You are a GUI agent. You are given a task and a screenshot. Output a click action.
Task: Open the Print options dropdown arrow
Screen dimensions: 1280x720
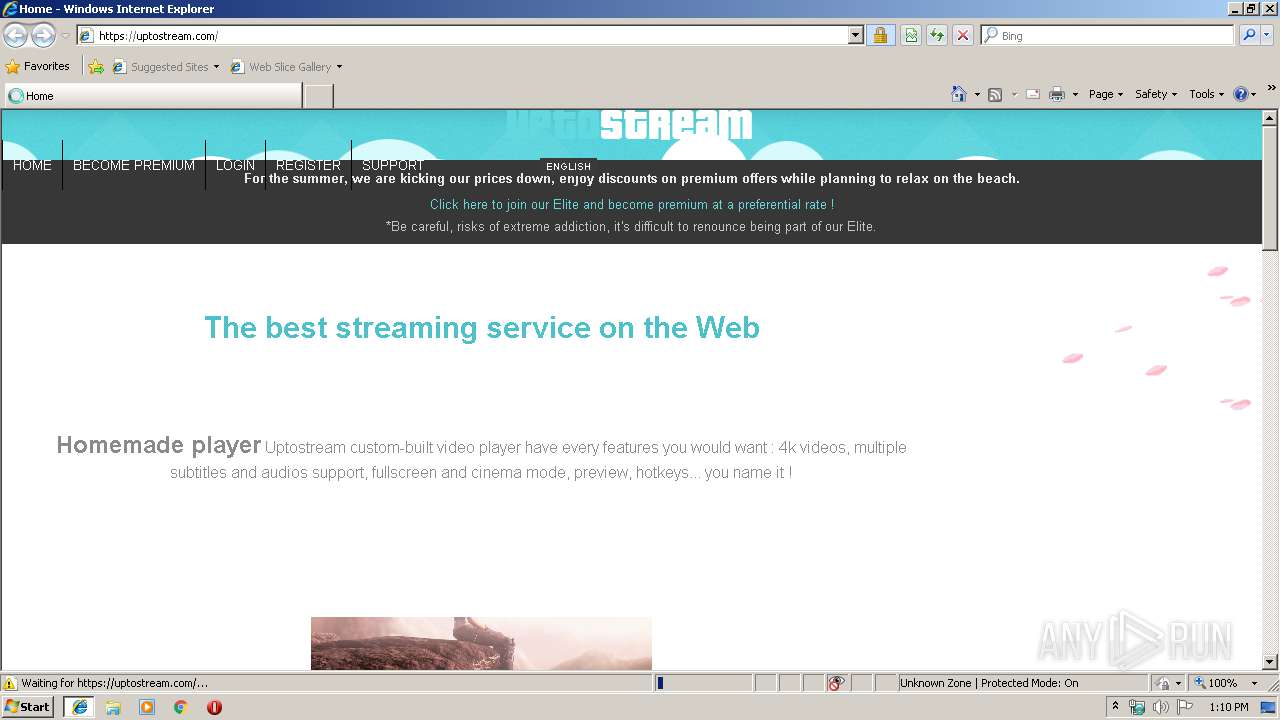pos(1075,94)
